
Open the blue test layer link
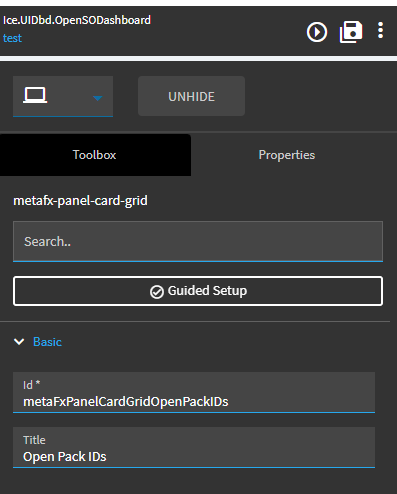pyautogui.click(x=12, y=38)
